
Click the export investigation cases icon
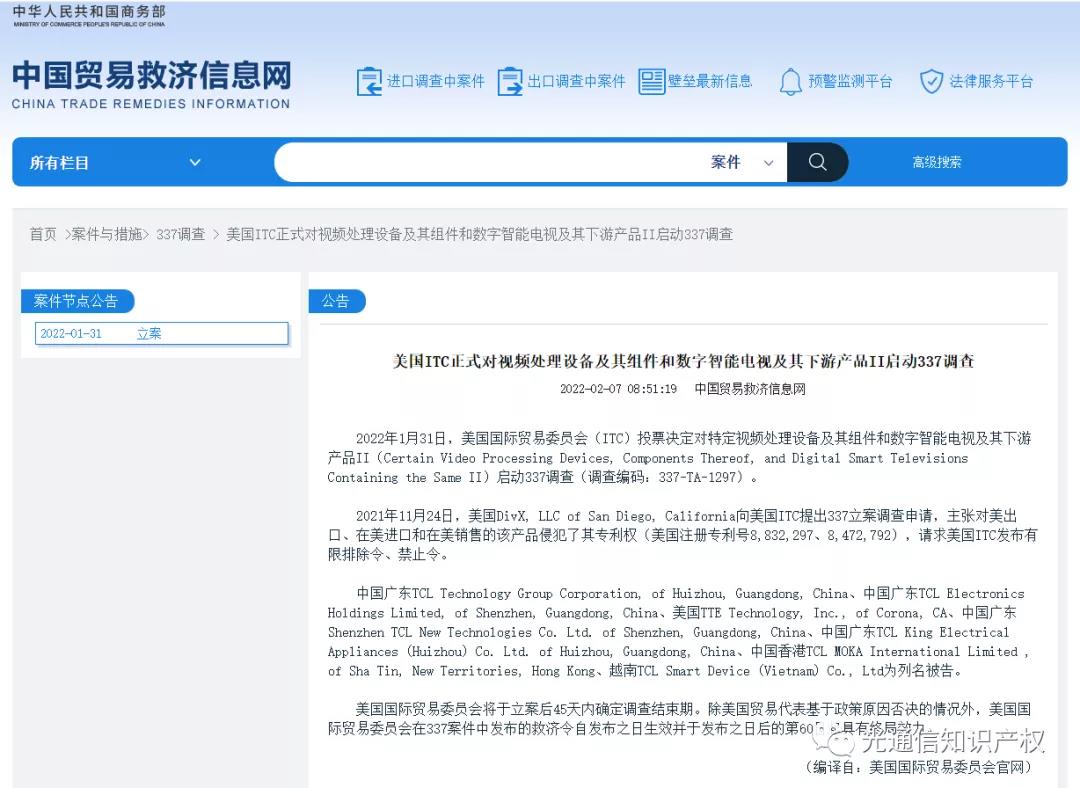tap(510, 81)
